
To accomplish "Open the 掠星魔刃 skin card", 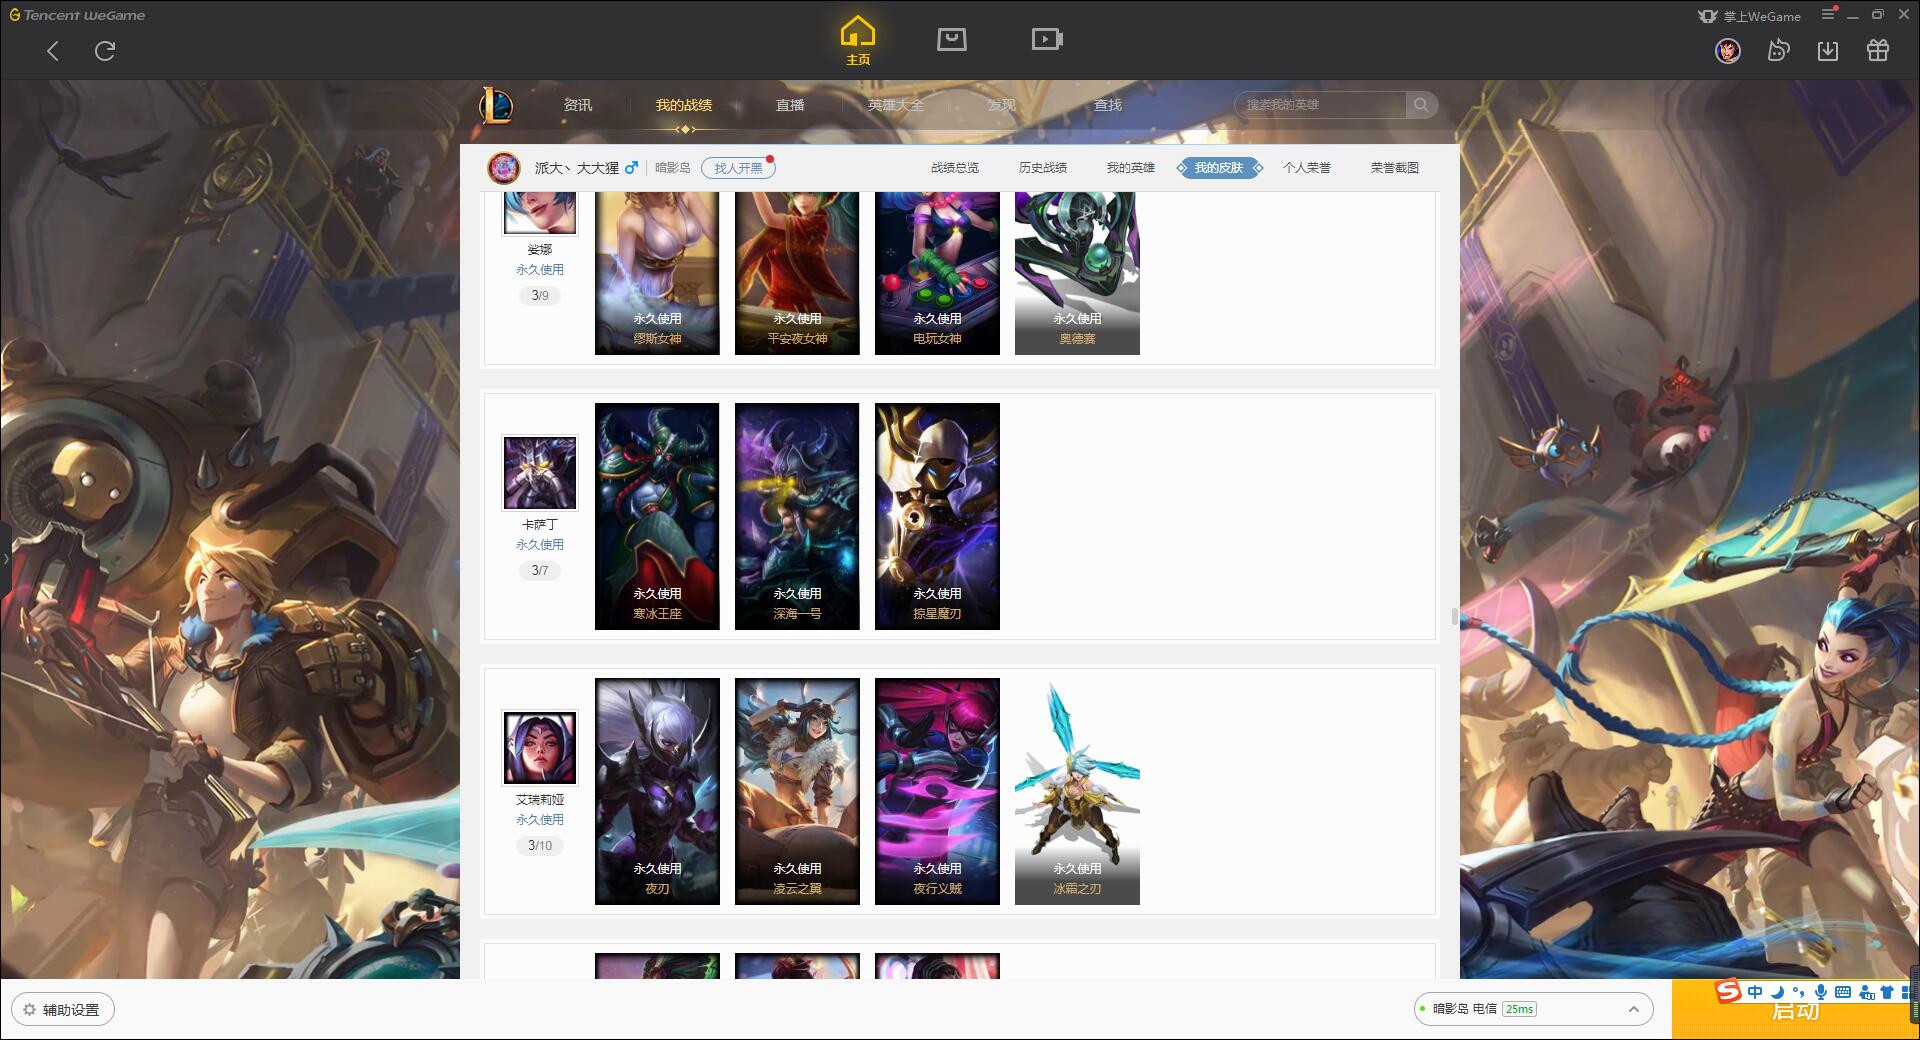I will pos(937,516).
